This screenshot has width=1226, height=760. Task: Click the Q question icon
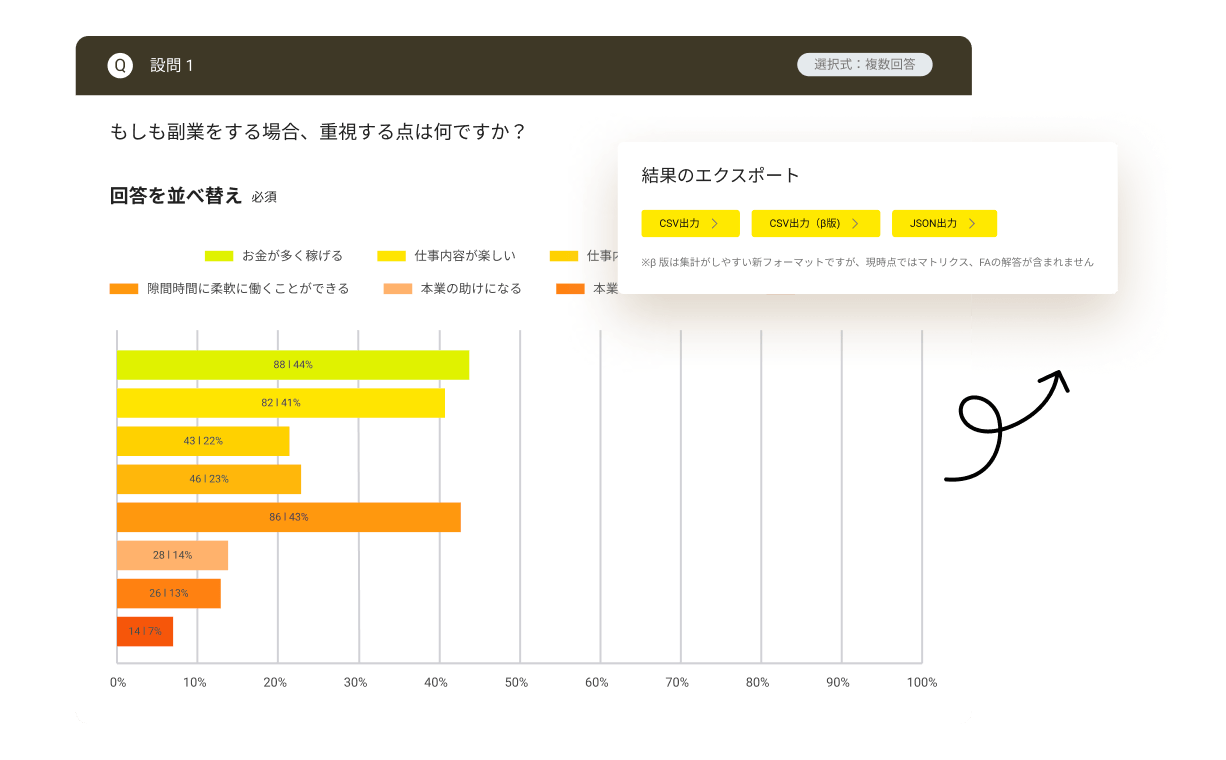(120, 65)
